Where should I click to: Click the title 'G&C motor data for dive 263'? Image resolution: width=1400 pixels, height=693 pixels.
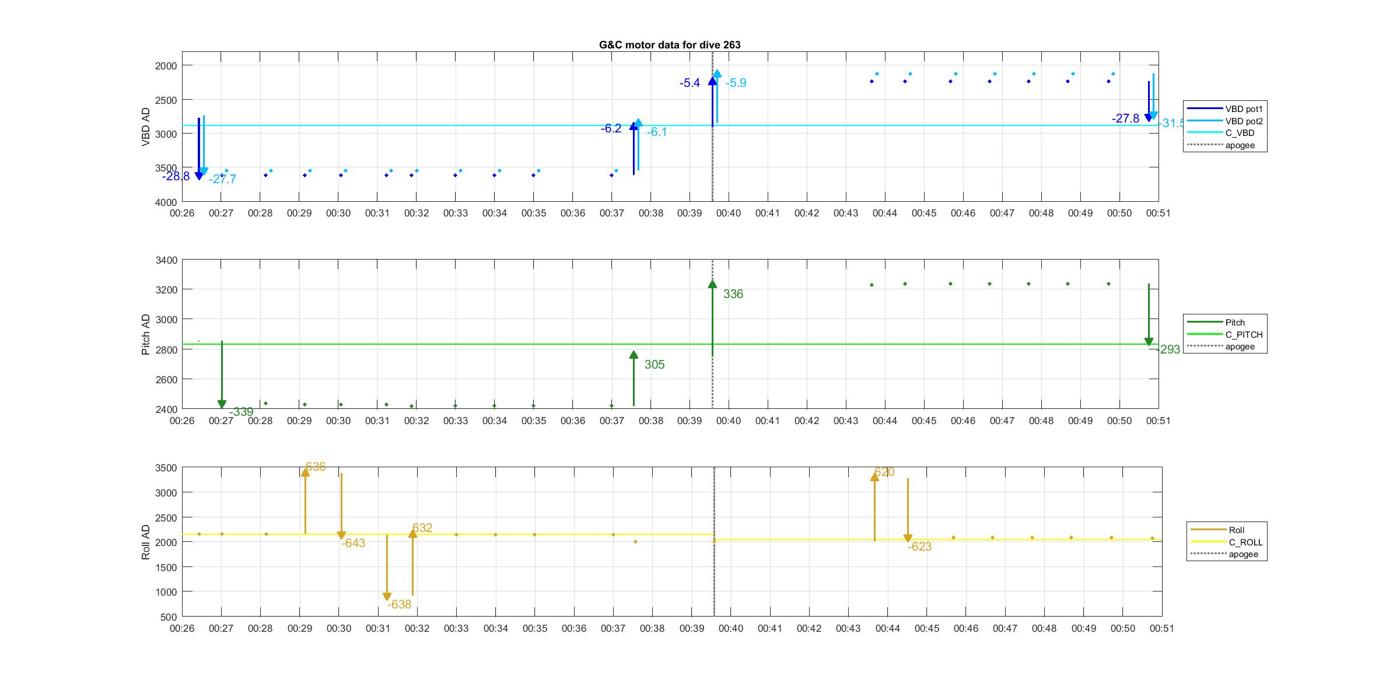coord(669,45)
